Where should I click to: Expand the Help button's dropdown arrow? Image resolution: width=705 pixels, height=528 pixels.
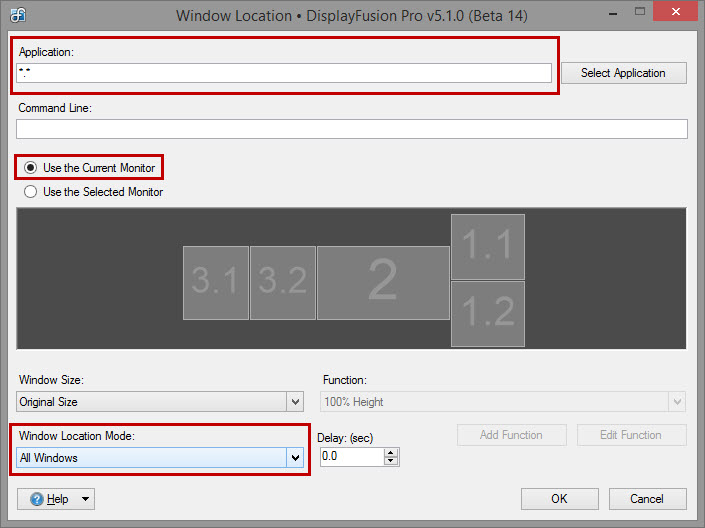click(x=86, y=499)
